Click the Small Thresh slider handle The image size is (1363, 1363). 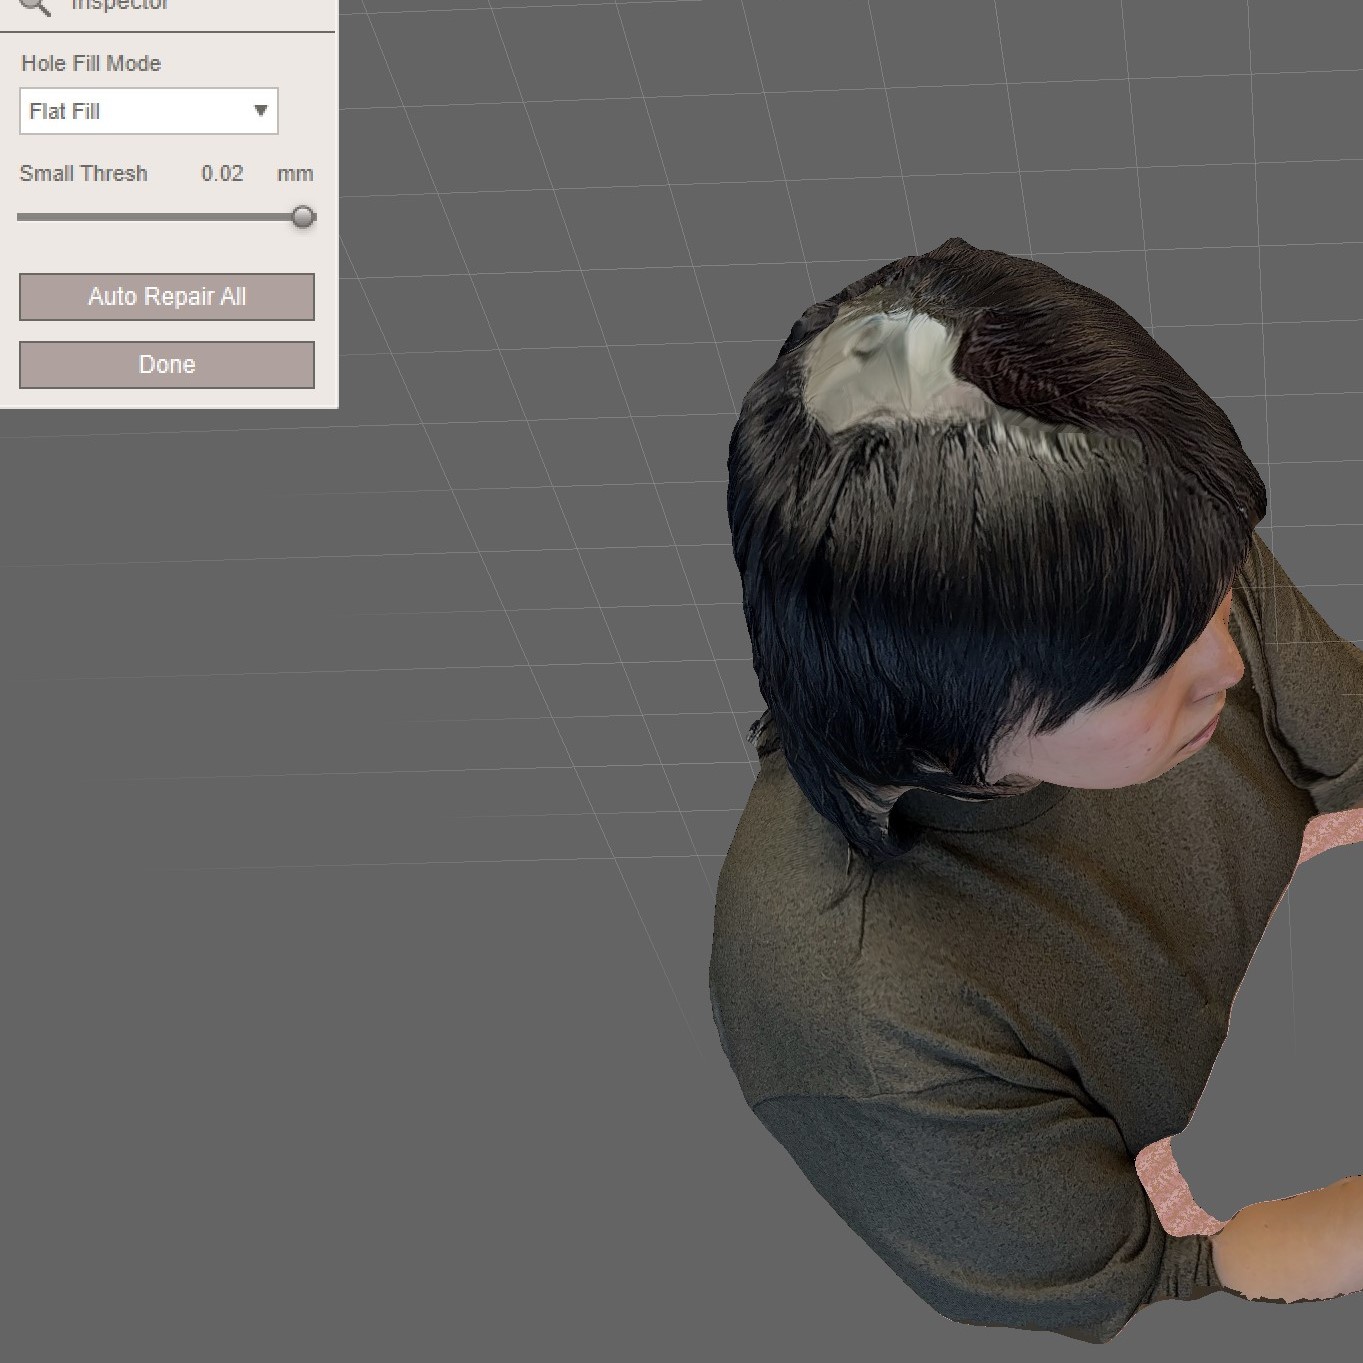tap(303, 216)
